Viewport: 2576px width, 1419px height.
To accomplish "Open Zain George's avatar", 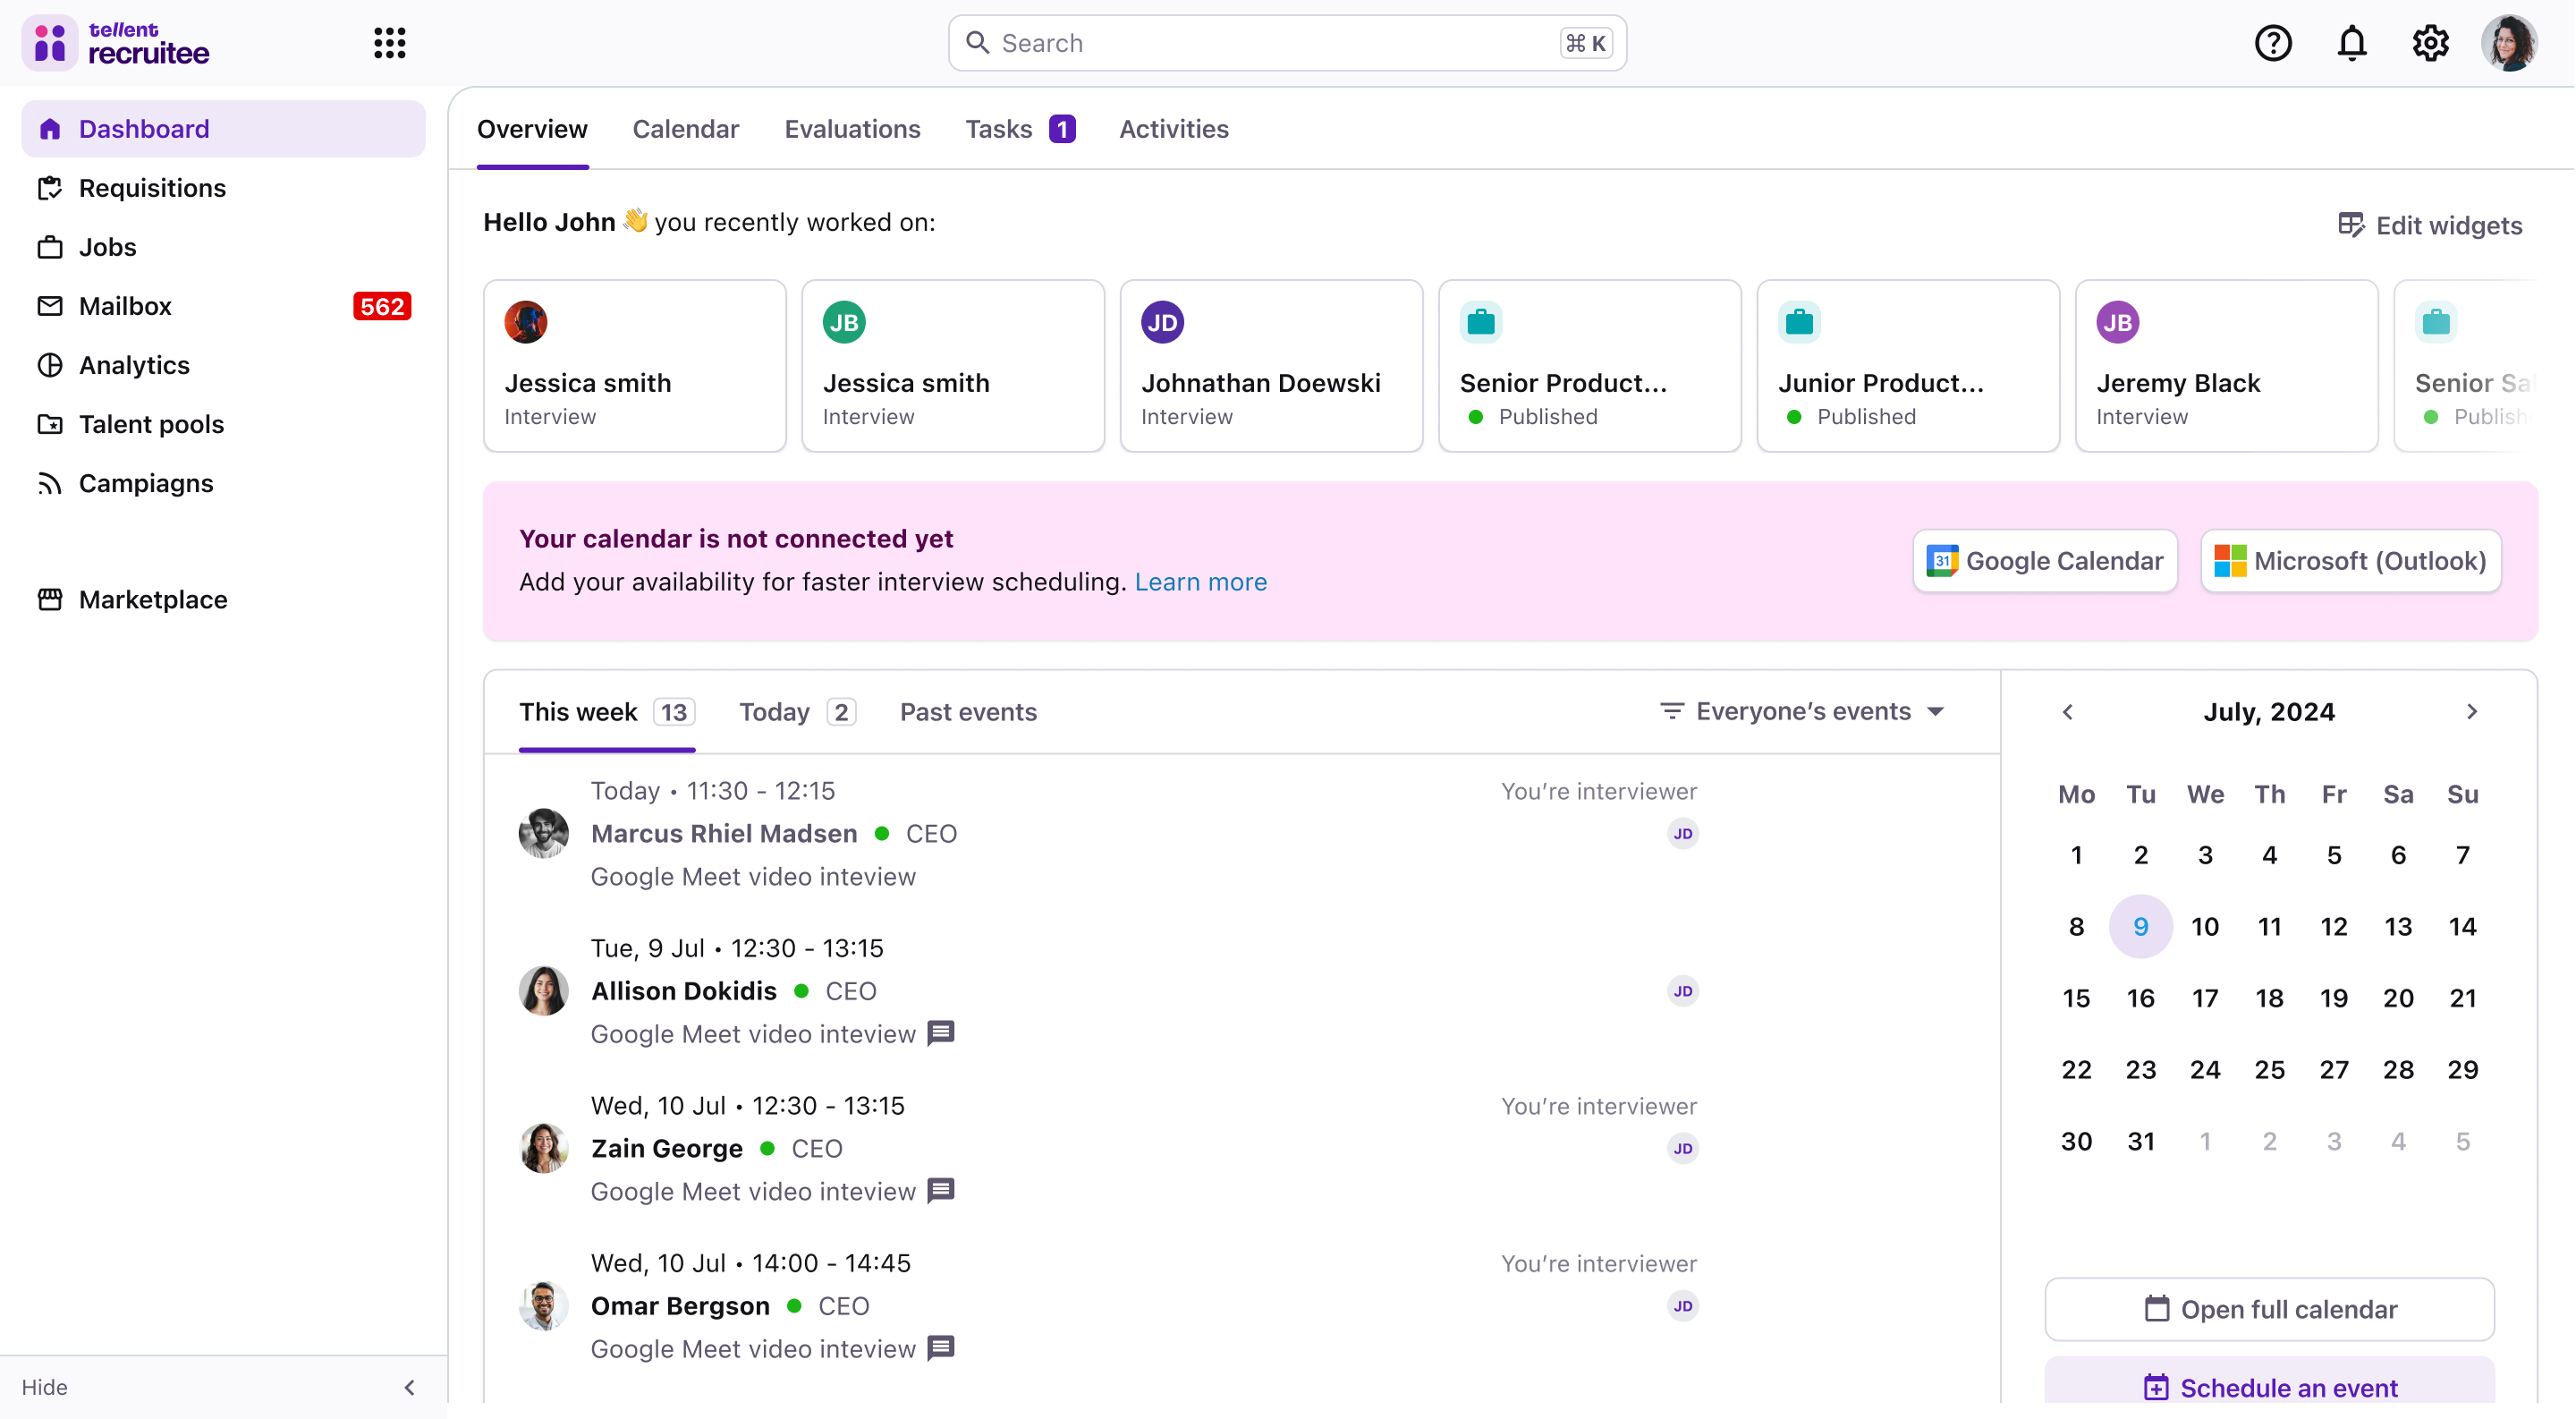I will click(x=543, y=1148).
